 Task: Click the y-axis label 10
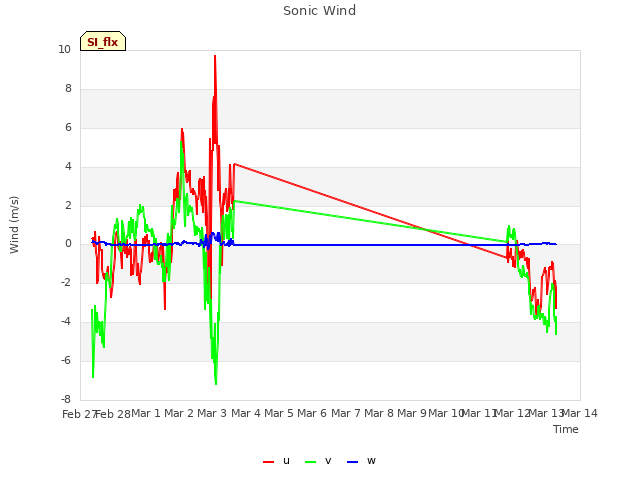[x=64, y=49]
